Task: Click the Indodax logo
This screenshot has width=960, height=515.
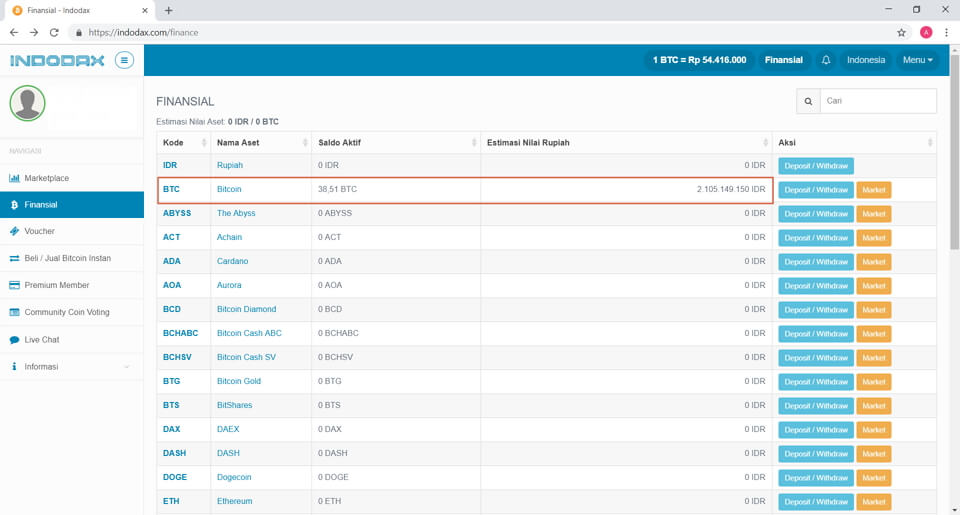Action: (x=57, y=60)
